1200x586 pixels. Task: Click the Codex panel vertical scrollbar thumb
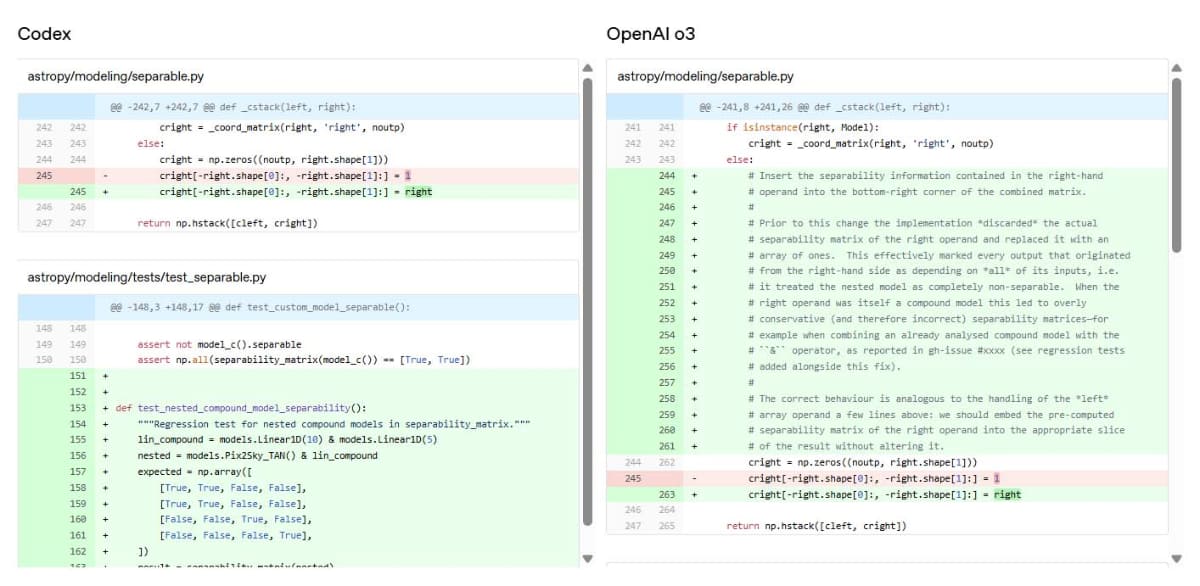click(x=588, y=301)
